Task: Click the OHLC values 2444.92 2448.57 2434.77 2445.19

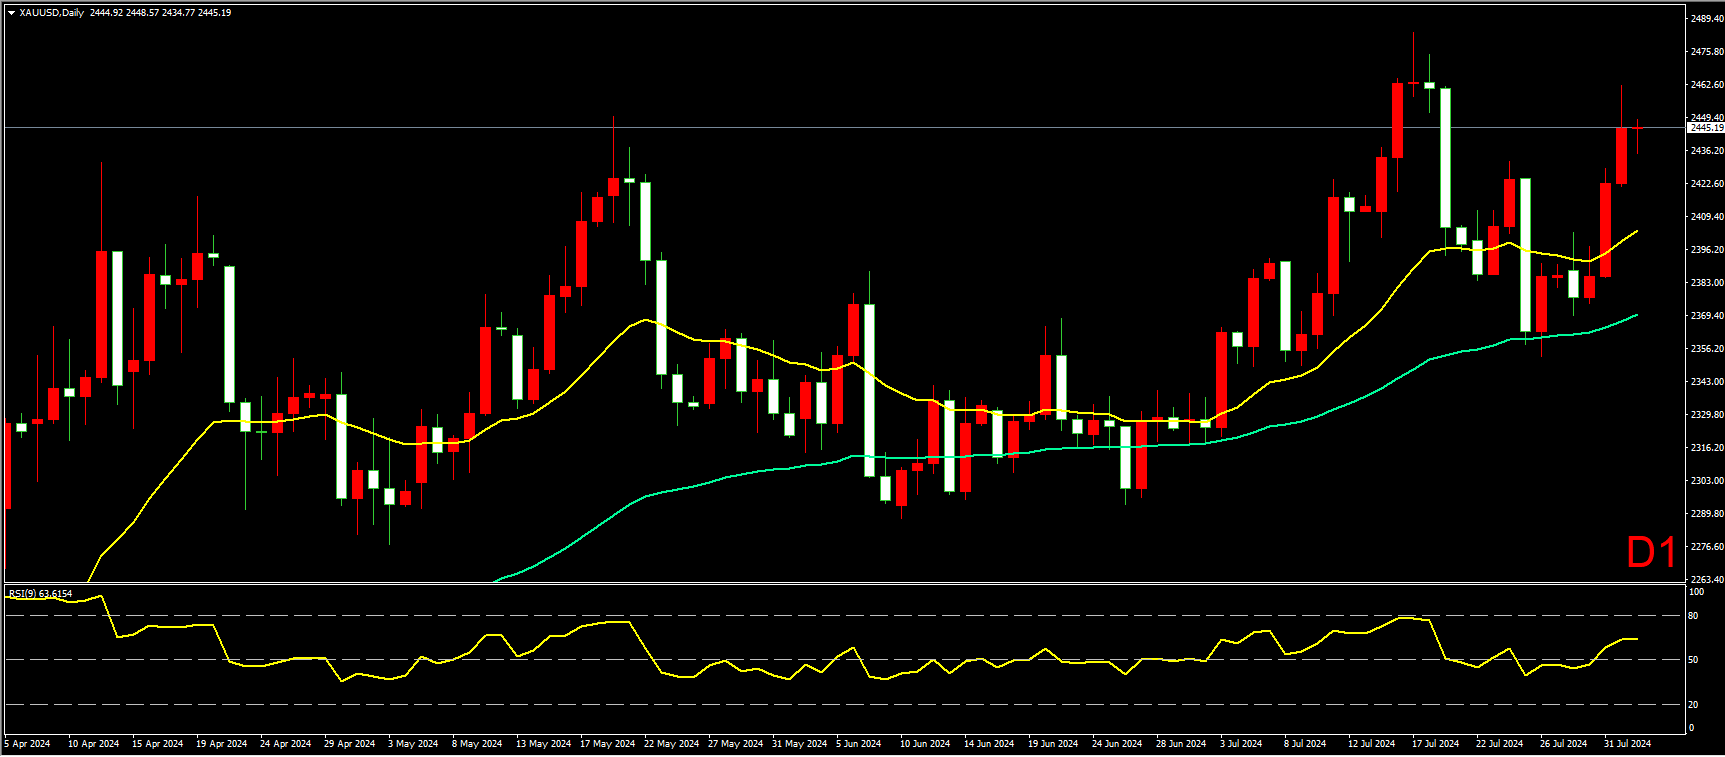Action: point(160,13)
